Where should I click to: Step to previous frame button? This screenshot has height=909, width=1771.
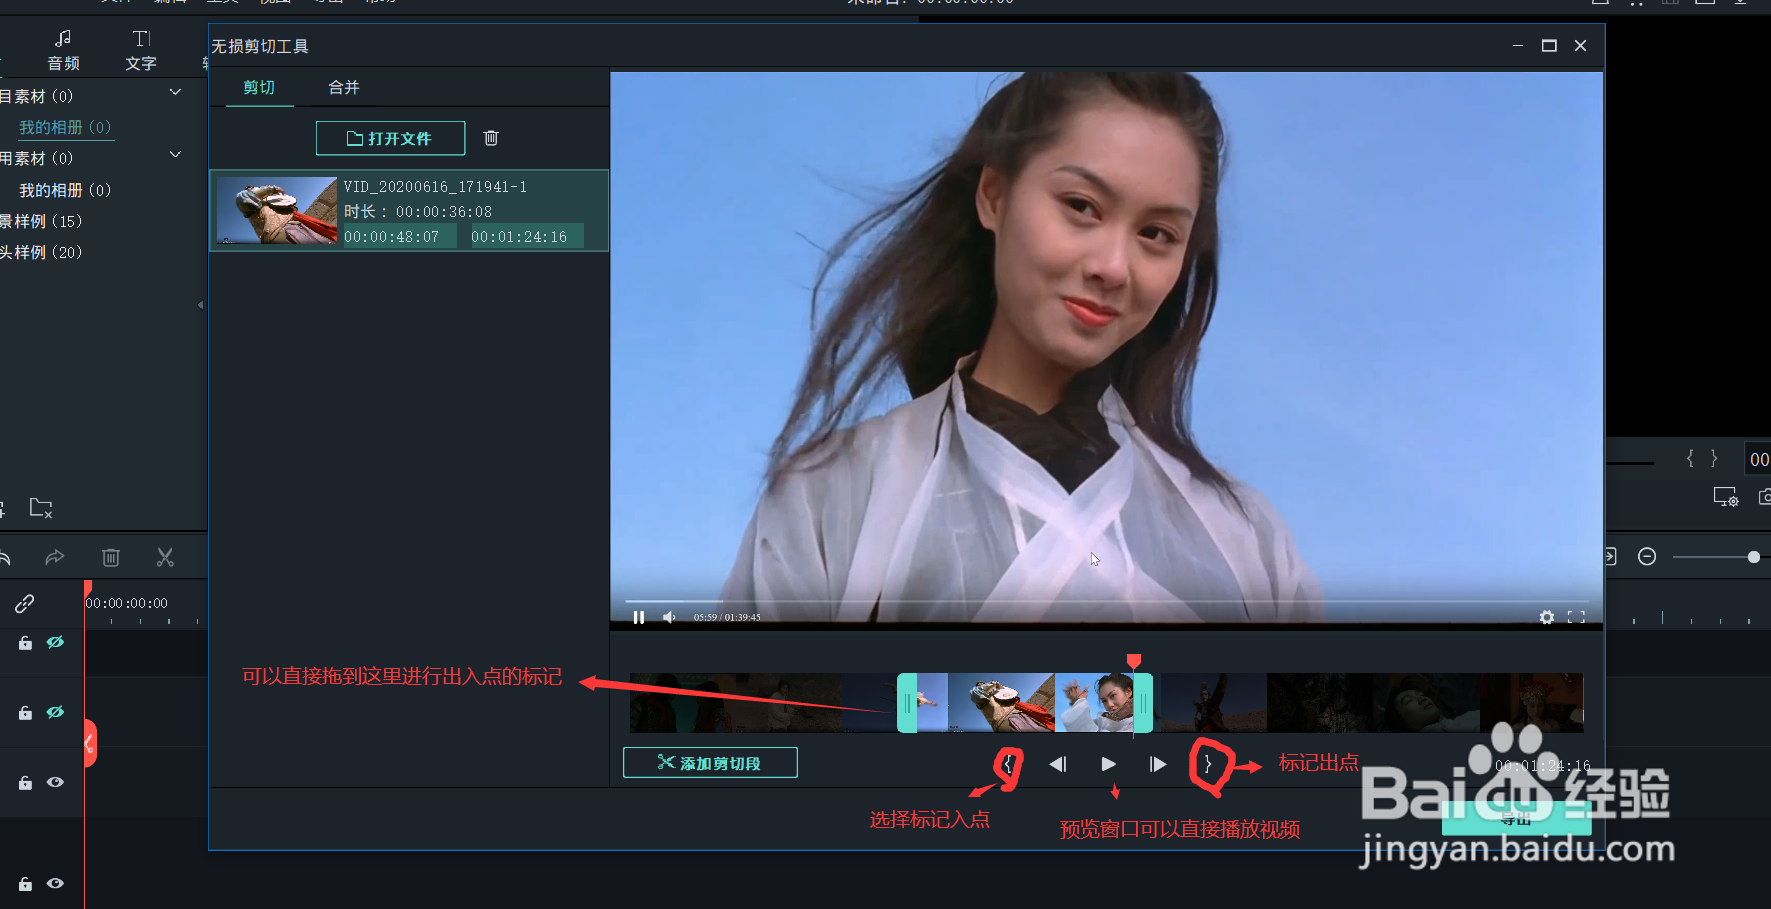click(1058, 764)
